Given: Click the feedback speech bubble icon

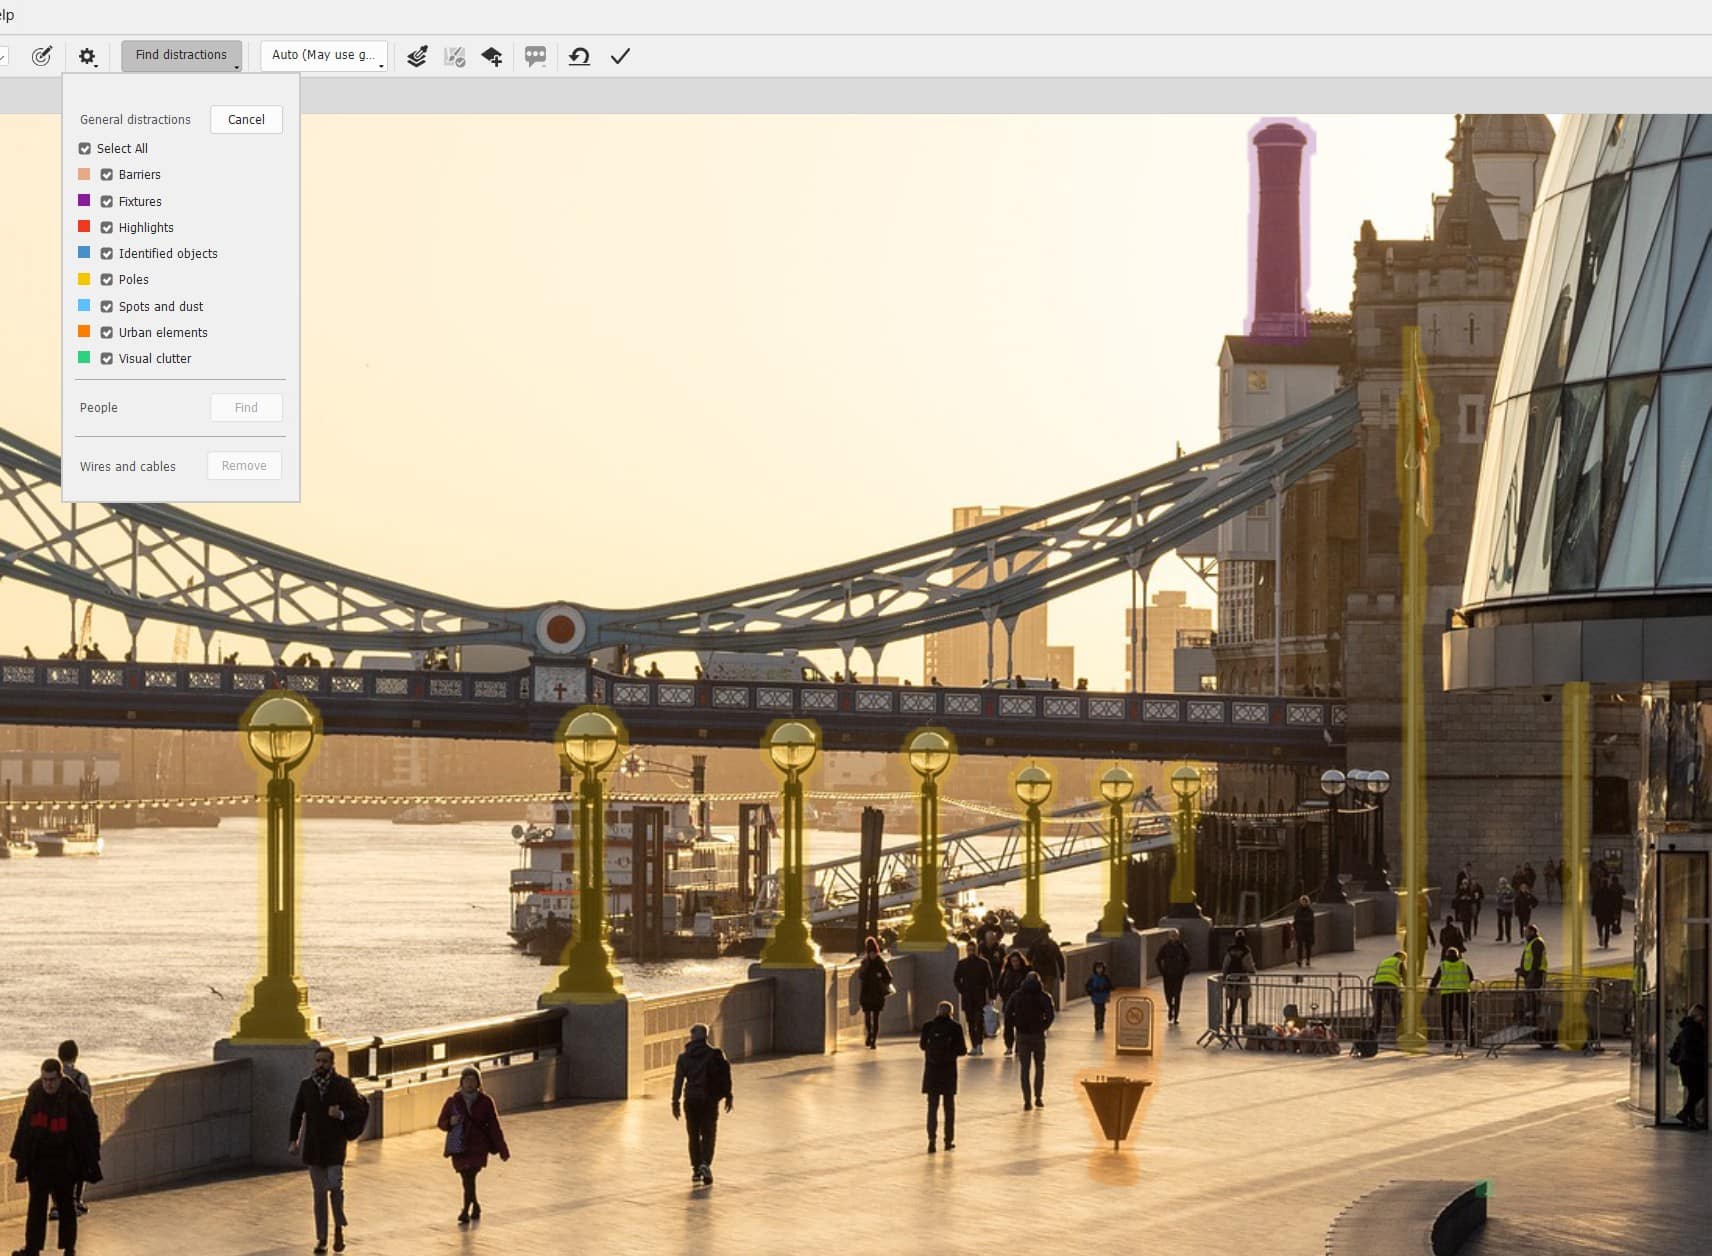Looking at the screenshot, I should 536,56.
